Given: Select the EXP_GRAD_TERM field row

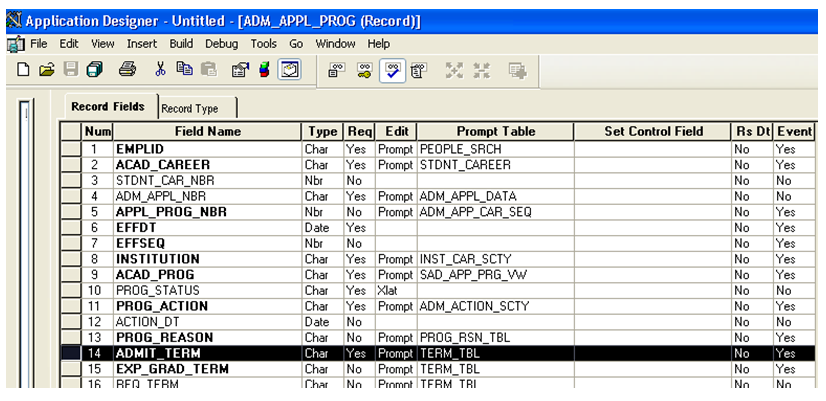Looking at the screenshot, I should coord(439,369).
